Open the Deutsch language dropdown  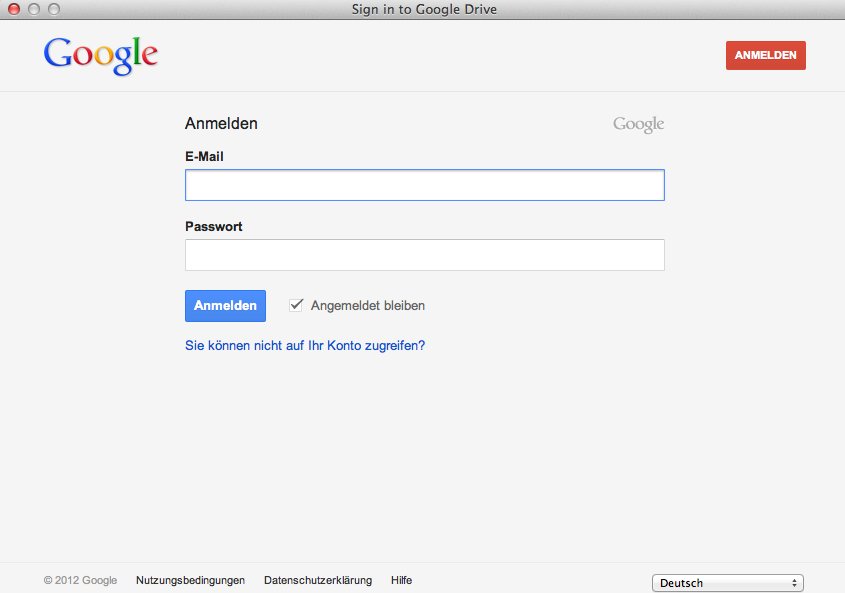coord(728,583)
